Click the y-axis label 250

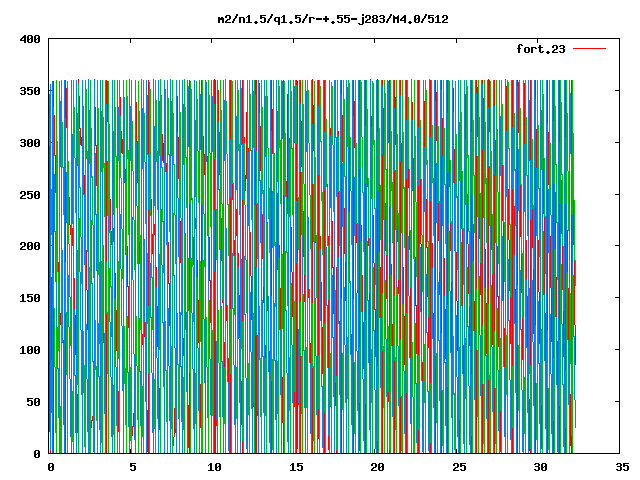30,195
